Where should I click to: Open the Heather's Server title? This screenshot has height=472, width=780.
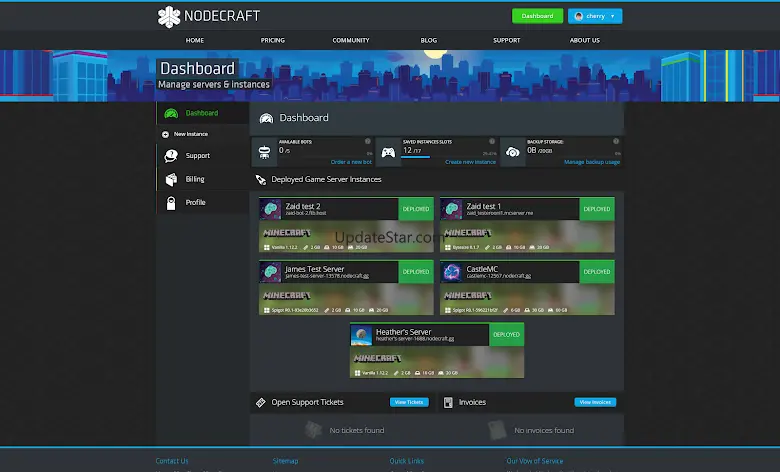[x=403, y=331]
